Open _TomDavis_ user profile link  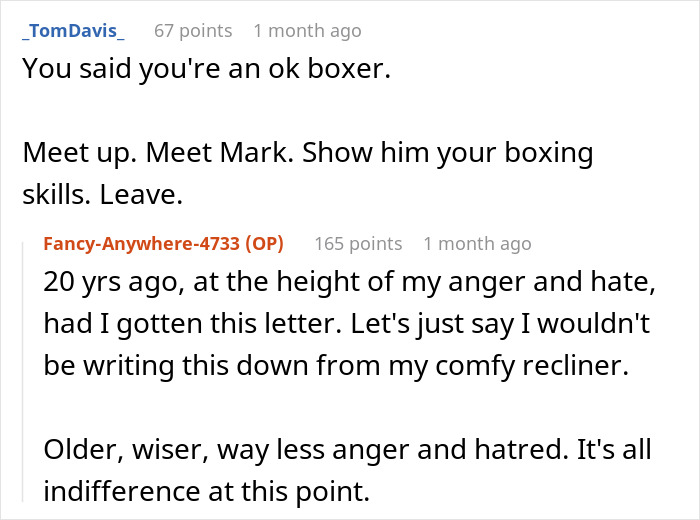click(x=73, y=31)
